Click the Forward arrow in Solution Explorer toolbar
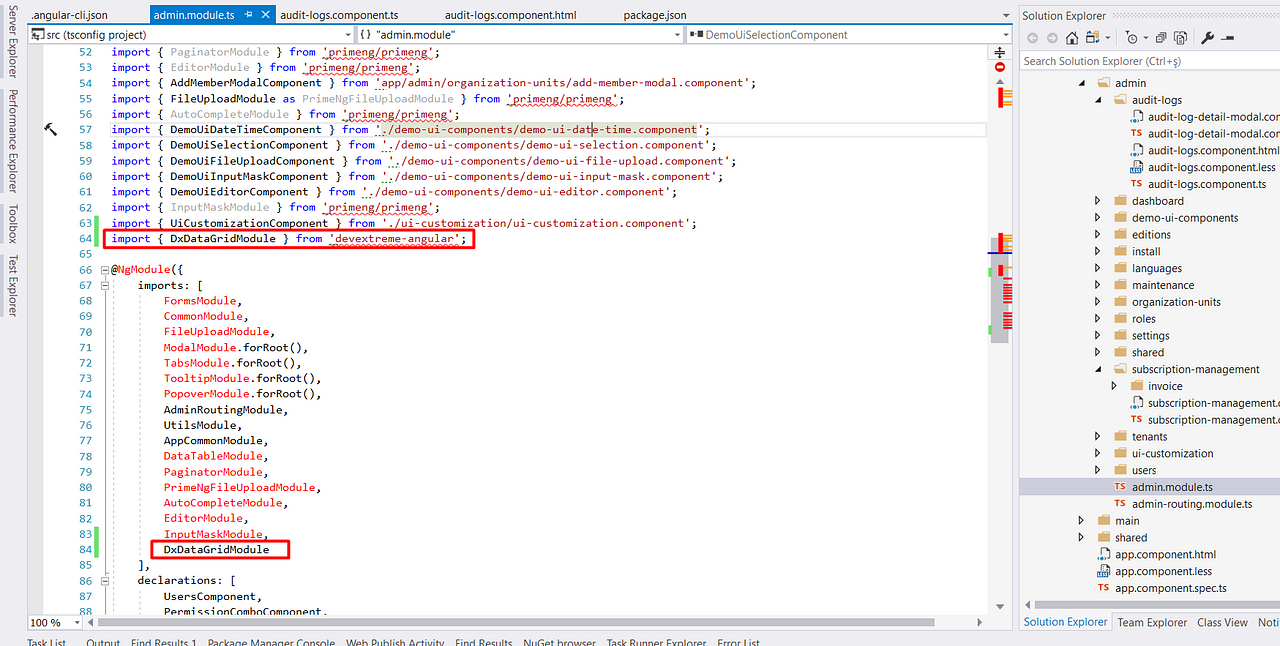 [1052, 38]
